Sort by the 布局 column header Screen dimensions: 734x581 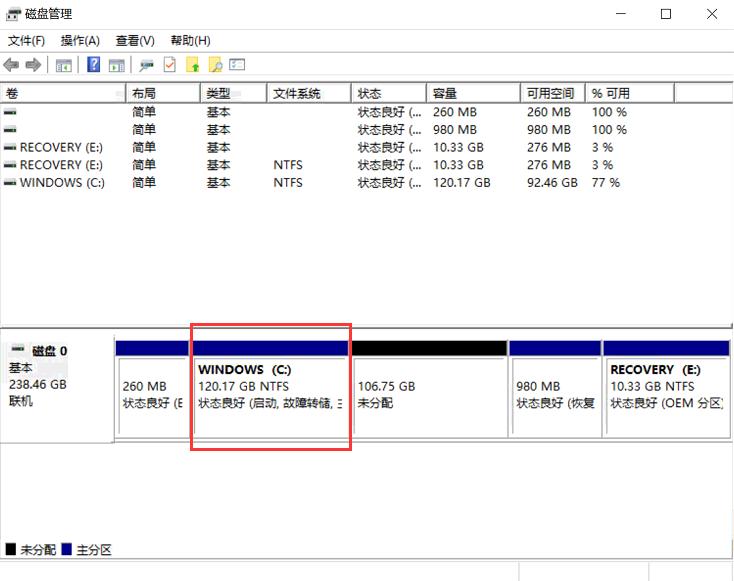point(163,93)
